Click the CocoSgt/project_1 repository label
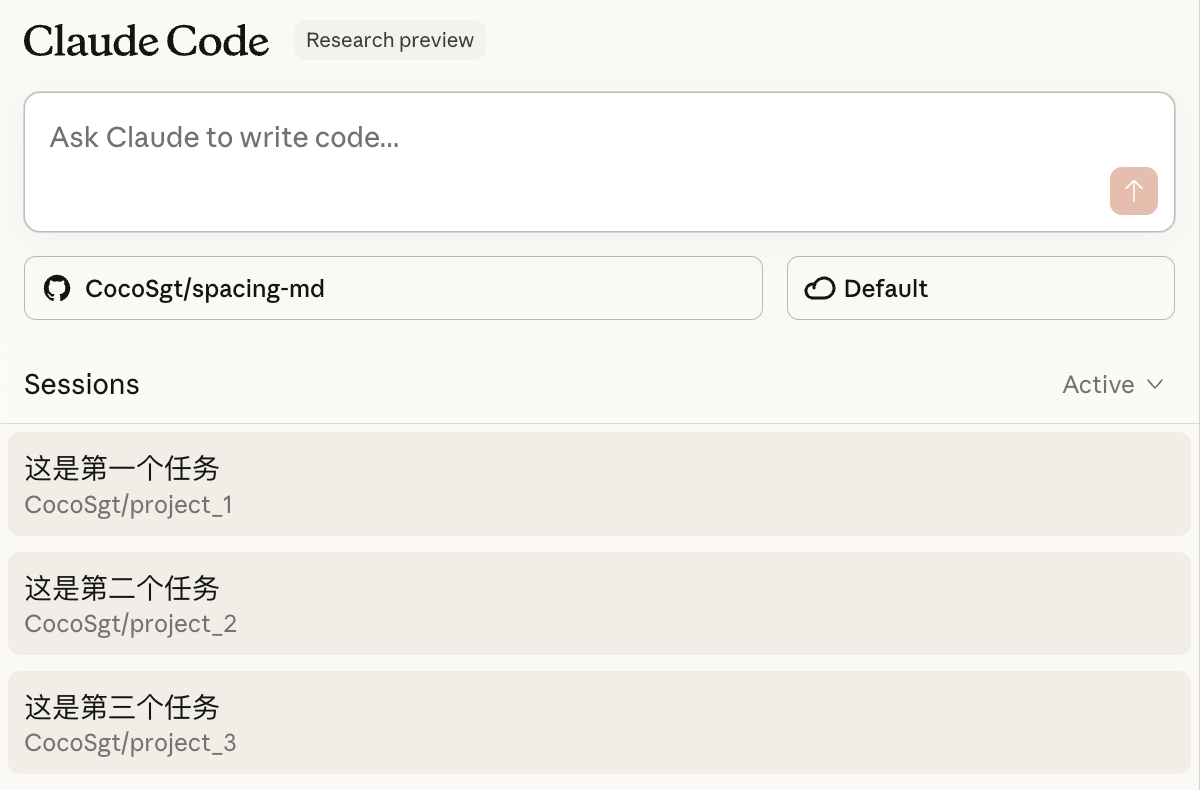Viewport: 1200px width, 790px height. click(x=128, y=505)
